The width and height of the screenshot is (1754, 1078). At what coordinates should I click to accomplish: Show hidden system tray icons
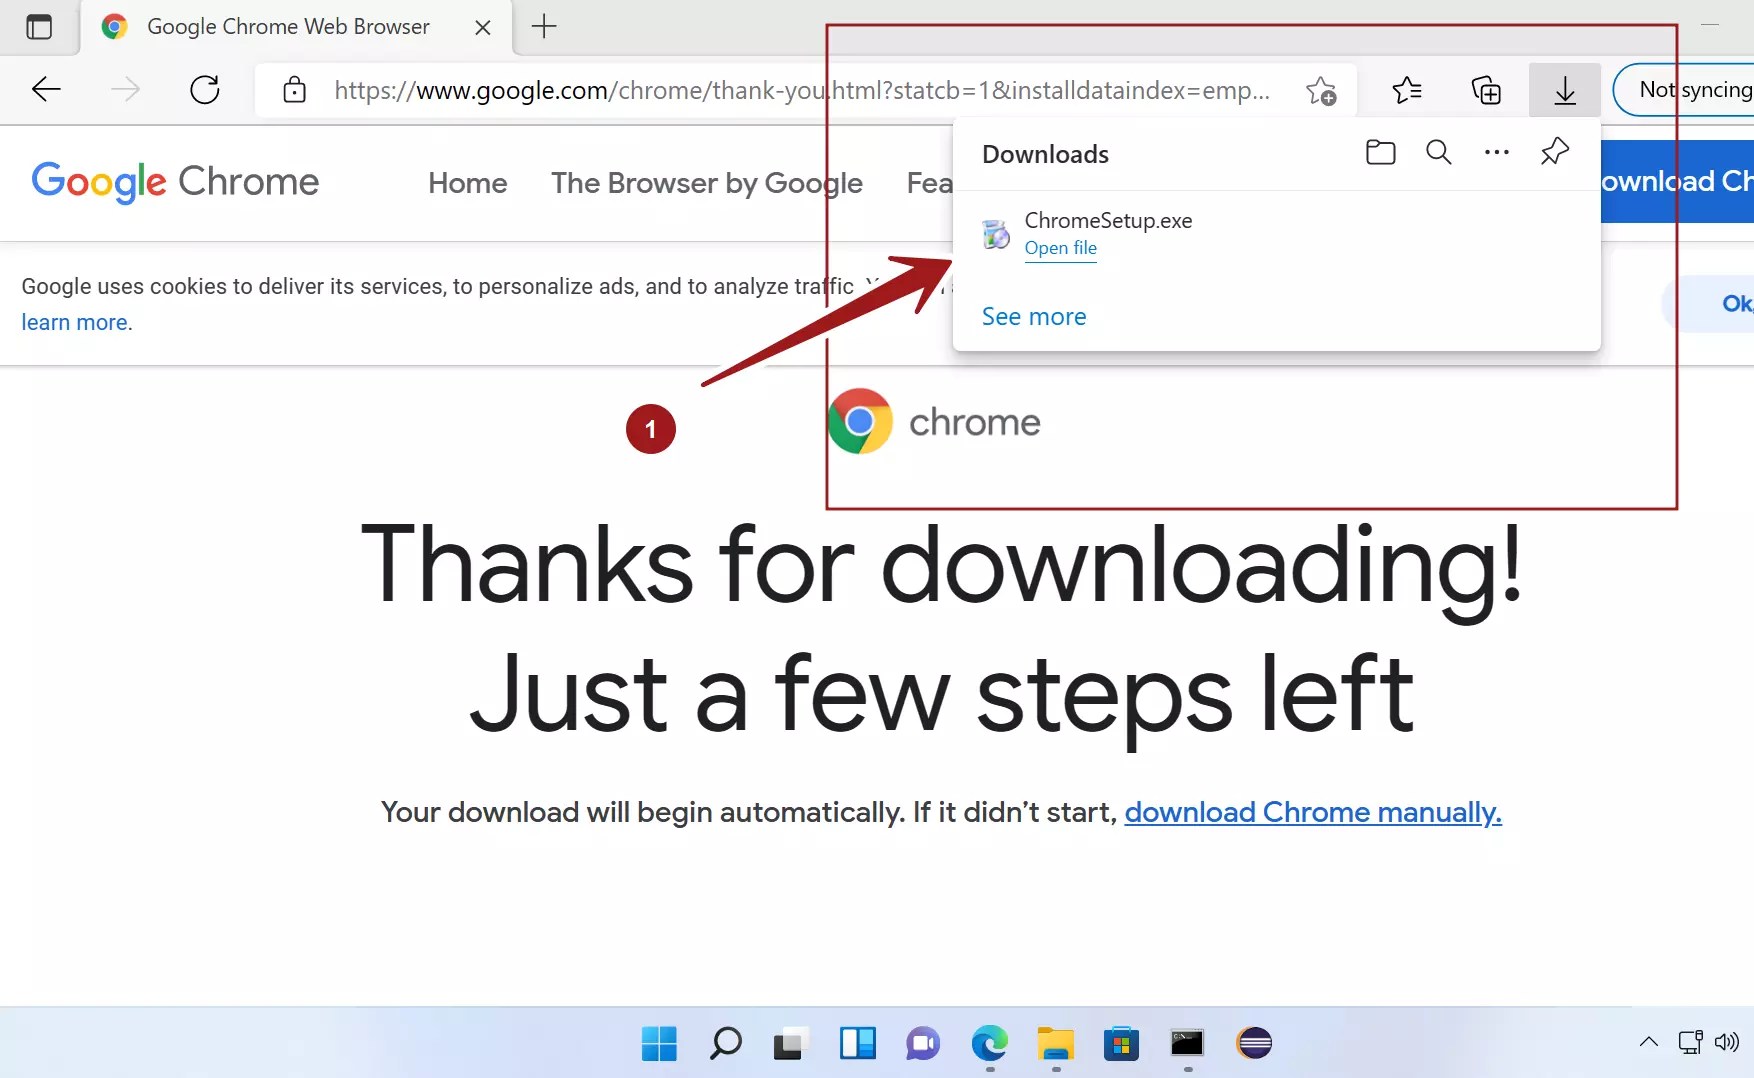pyautogui.click(x=1649, y=1042)
